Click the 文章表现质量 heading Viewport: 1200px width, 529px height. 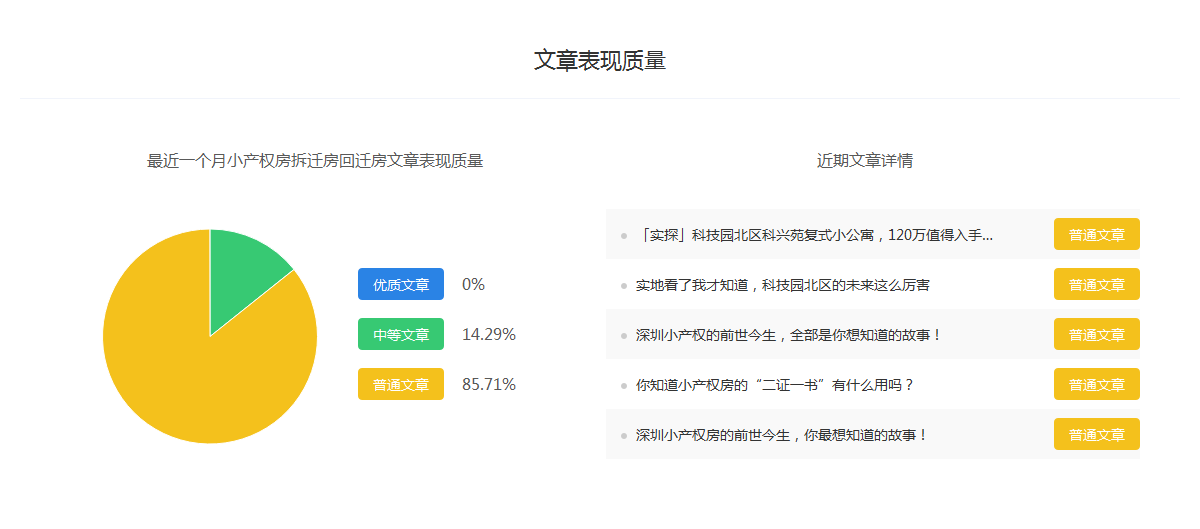600,60
